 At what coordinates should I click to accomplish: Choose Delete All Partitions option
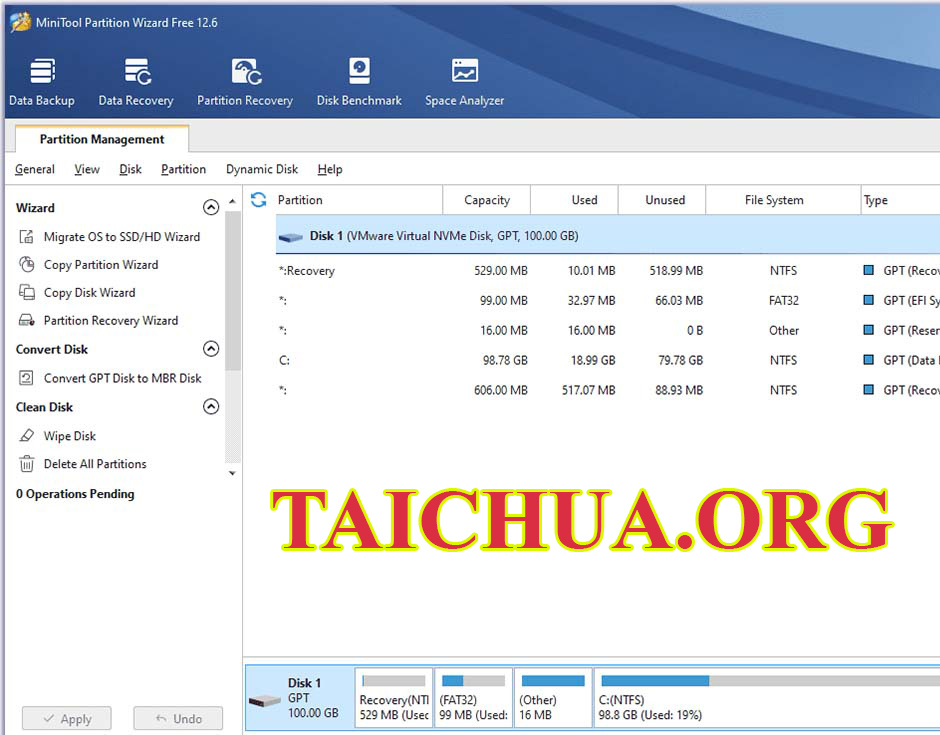tap(94, 464)
